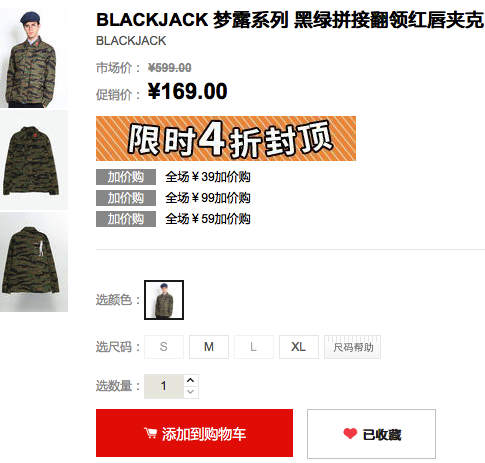The image size is (485, 463).
Task: Select size M
Action: [x=209, y=347]
